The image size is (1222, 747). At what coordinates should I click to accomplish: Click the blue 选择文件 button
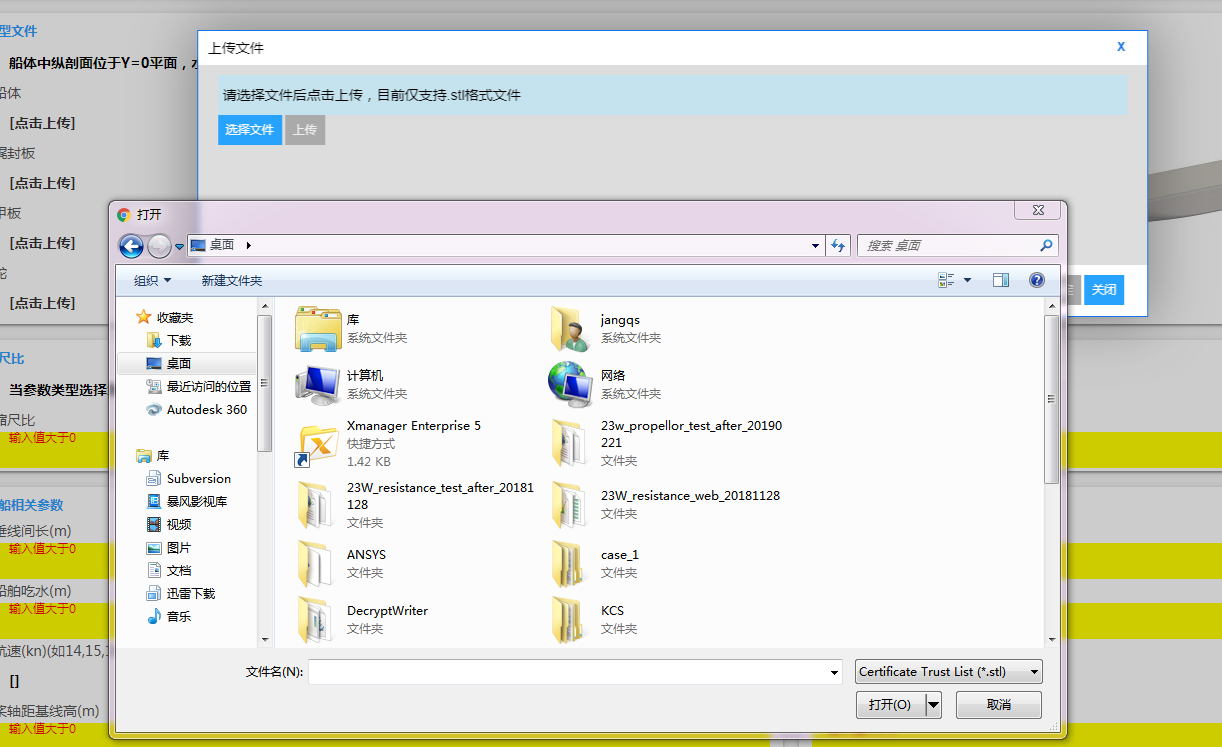(x=249, y=130)
